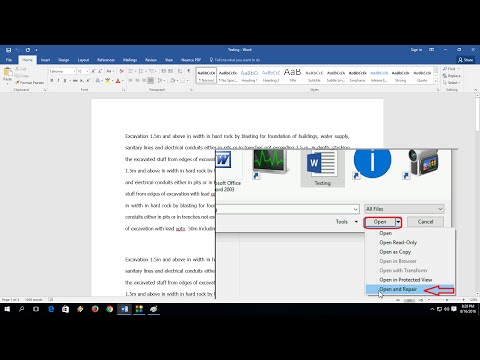Open the Select dropdown in Editing

[452, 82]
